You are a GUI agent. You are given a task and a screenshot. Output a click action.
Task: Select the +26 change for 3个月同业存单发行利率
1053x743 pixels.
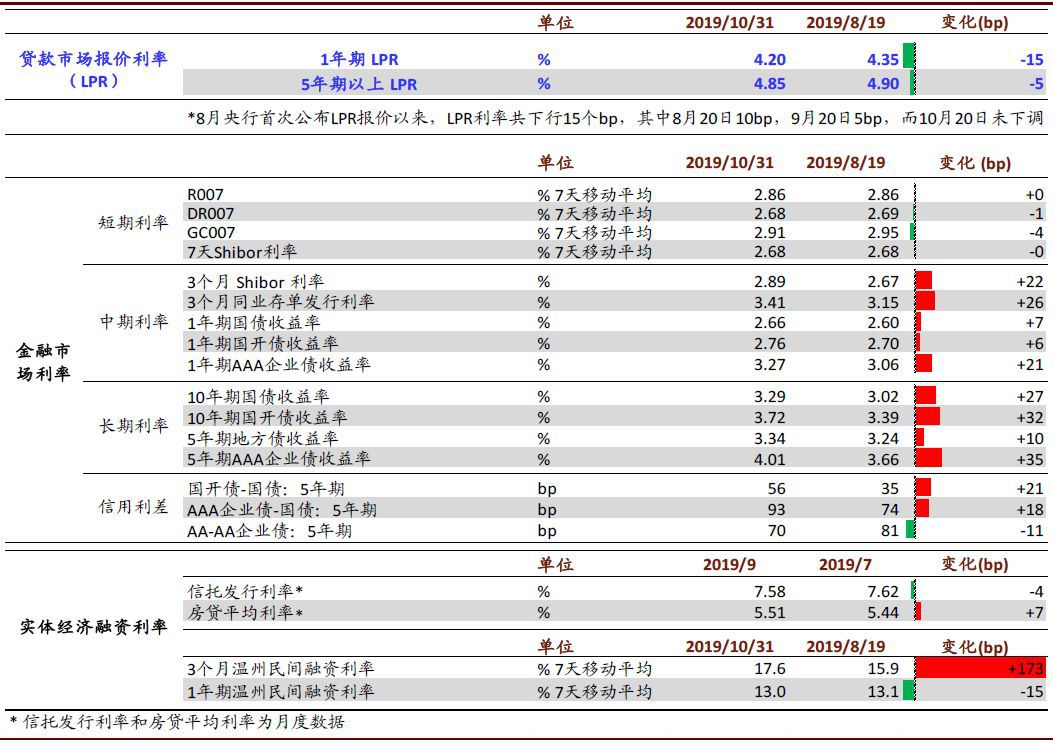point(1030,302)
